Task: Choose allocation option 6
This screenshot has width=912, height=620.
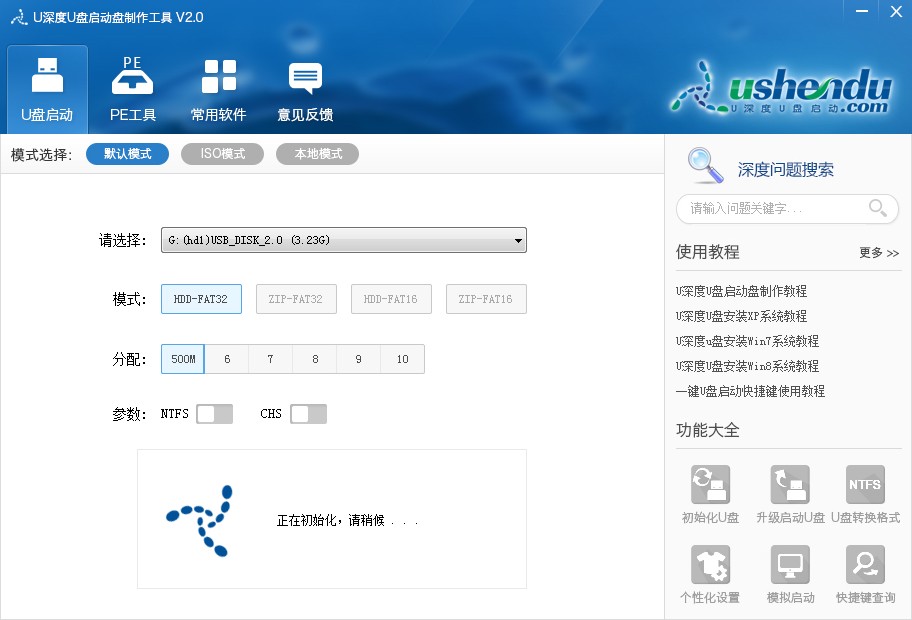Action: (227, 359)
